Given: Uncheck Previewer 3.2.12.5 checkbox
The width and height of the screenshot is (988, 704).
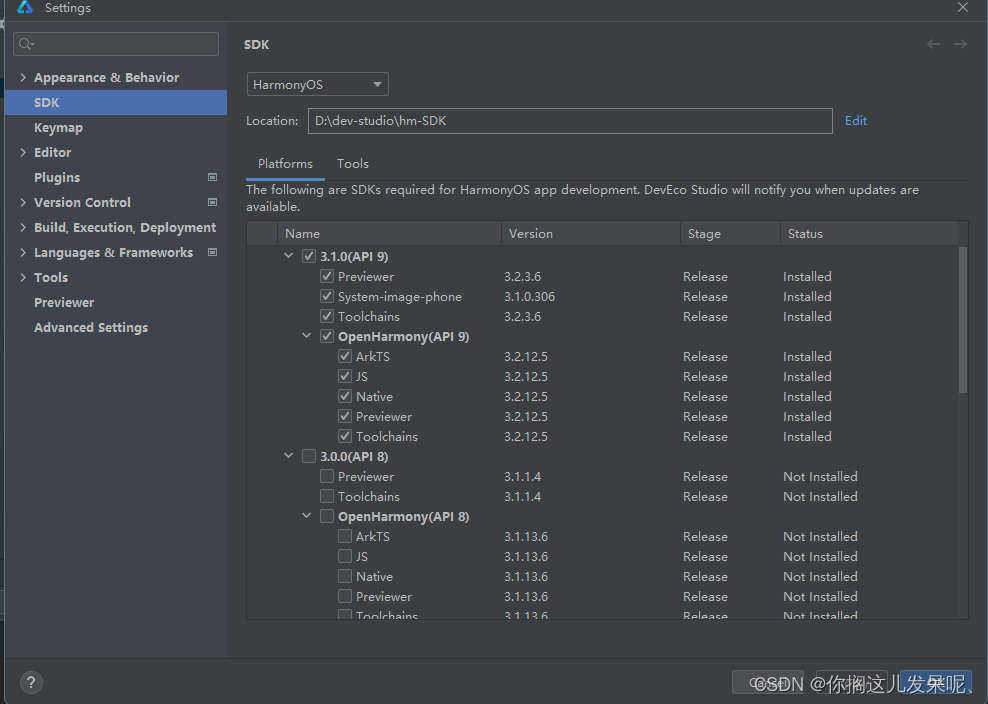Looking at the screenshot, I should click(345, 416).
